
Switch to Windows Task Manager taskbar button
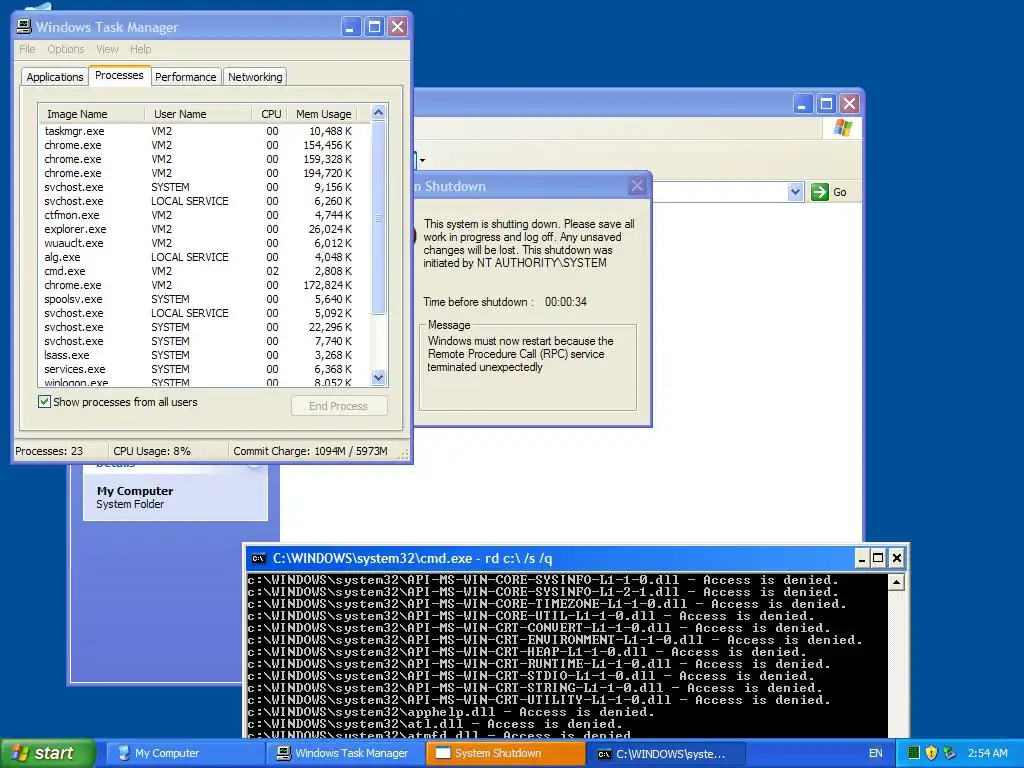345,754
